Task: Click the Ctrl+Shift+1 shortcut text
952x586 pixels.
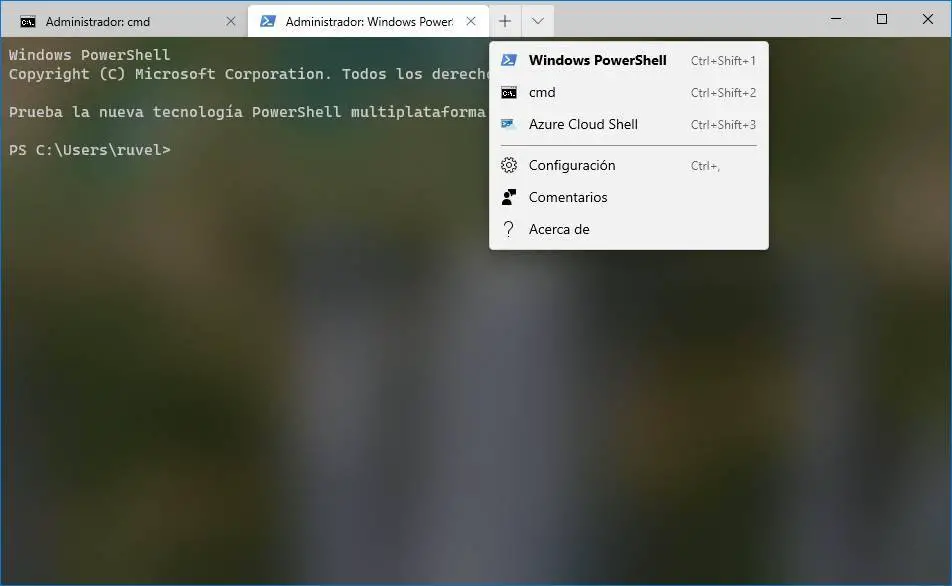Action: coord(723,61)
